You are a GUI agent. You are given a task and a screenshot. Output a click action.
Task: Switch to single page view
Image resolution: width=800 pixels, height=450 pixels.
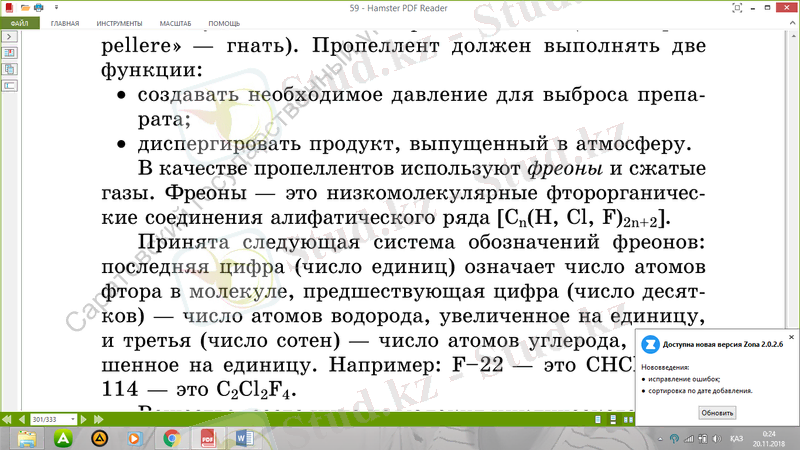pyautogui.click(x=598, y=419)
